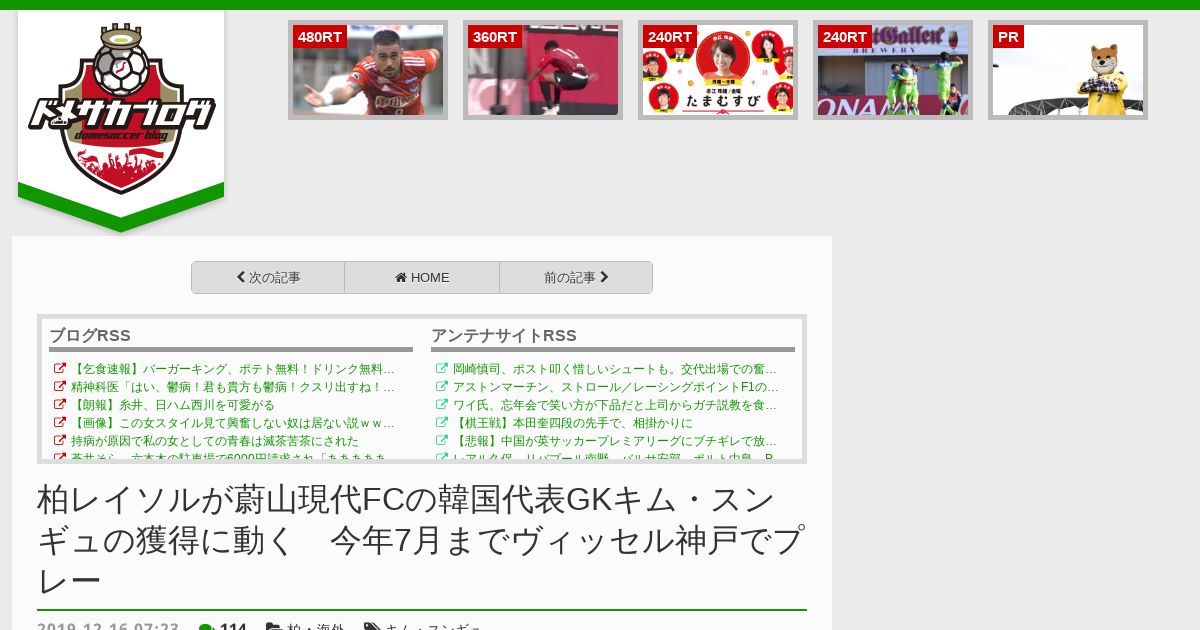This screenshot has width=1200, height=630.
Task: Open the 360RT red-kit player thumbnail
Action: pos(543,70)
